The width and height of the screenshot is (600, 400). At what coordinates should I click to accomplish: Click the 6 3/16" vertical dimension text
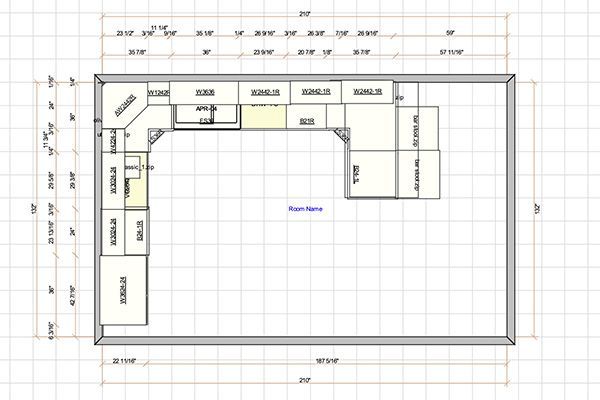[x=52, y=331]
